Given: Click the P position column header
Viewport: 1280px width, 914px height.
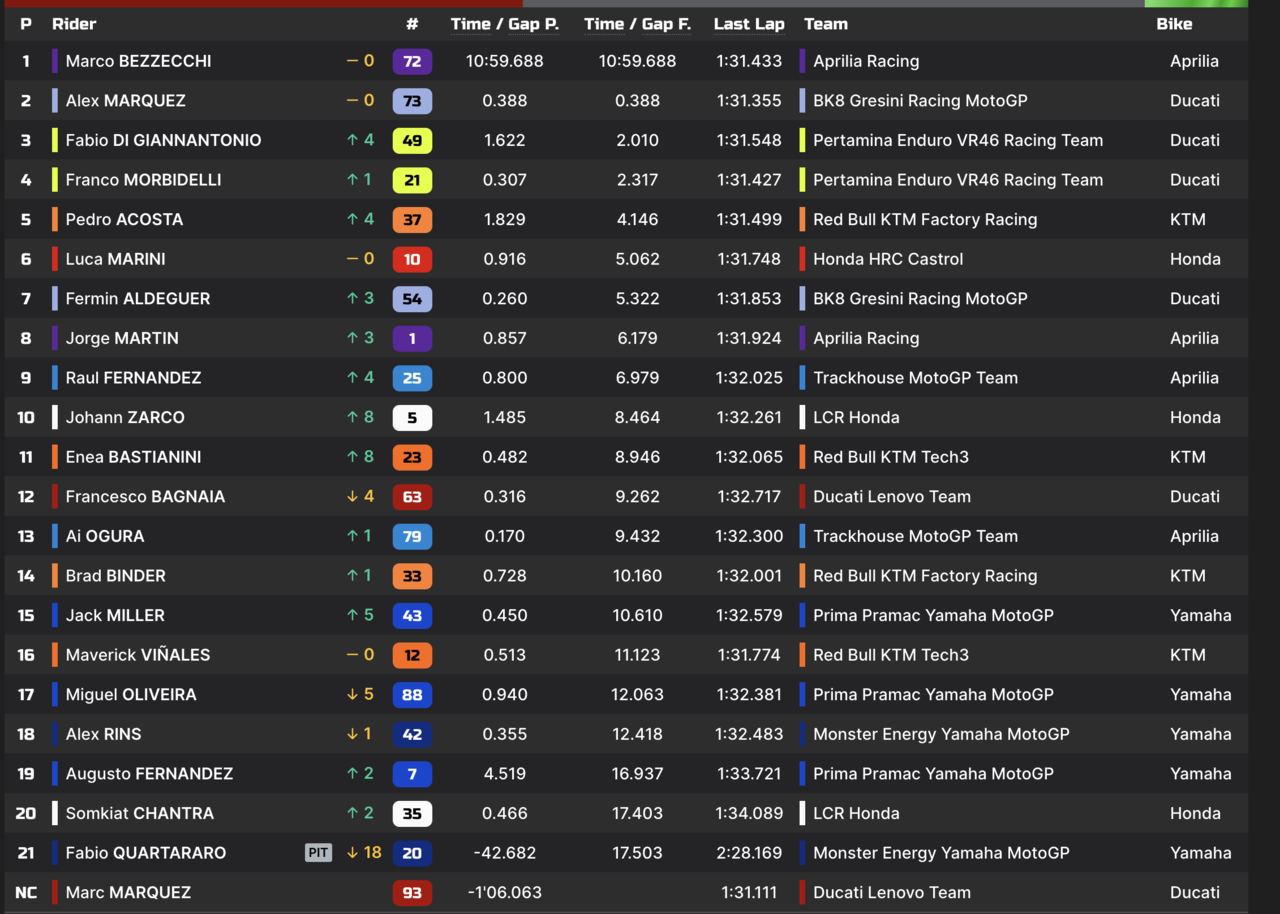Looking at the screenshot, I should point(26,24).
